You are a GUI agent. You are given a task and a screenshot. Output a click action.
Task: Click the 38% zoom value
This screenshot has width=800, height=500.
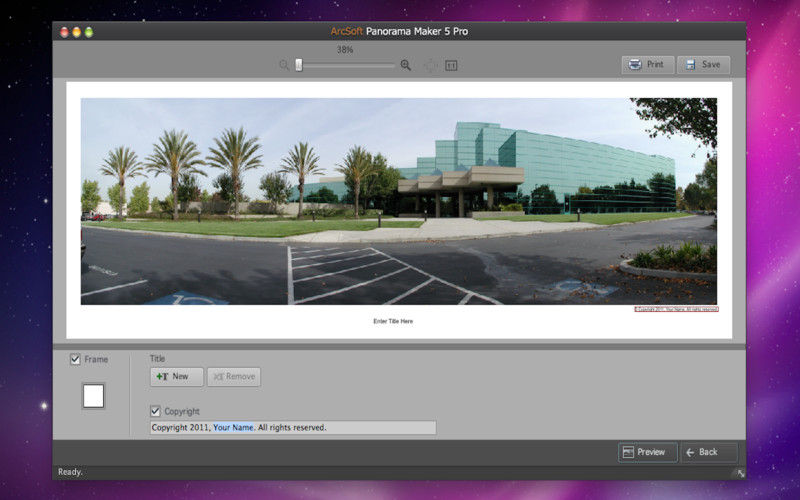[x=345, y=49]
